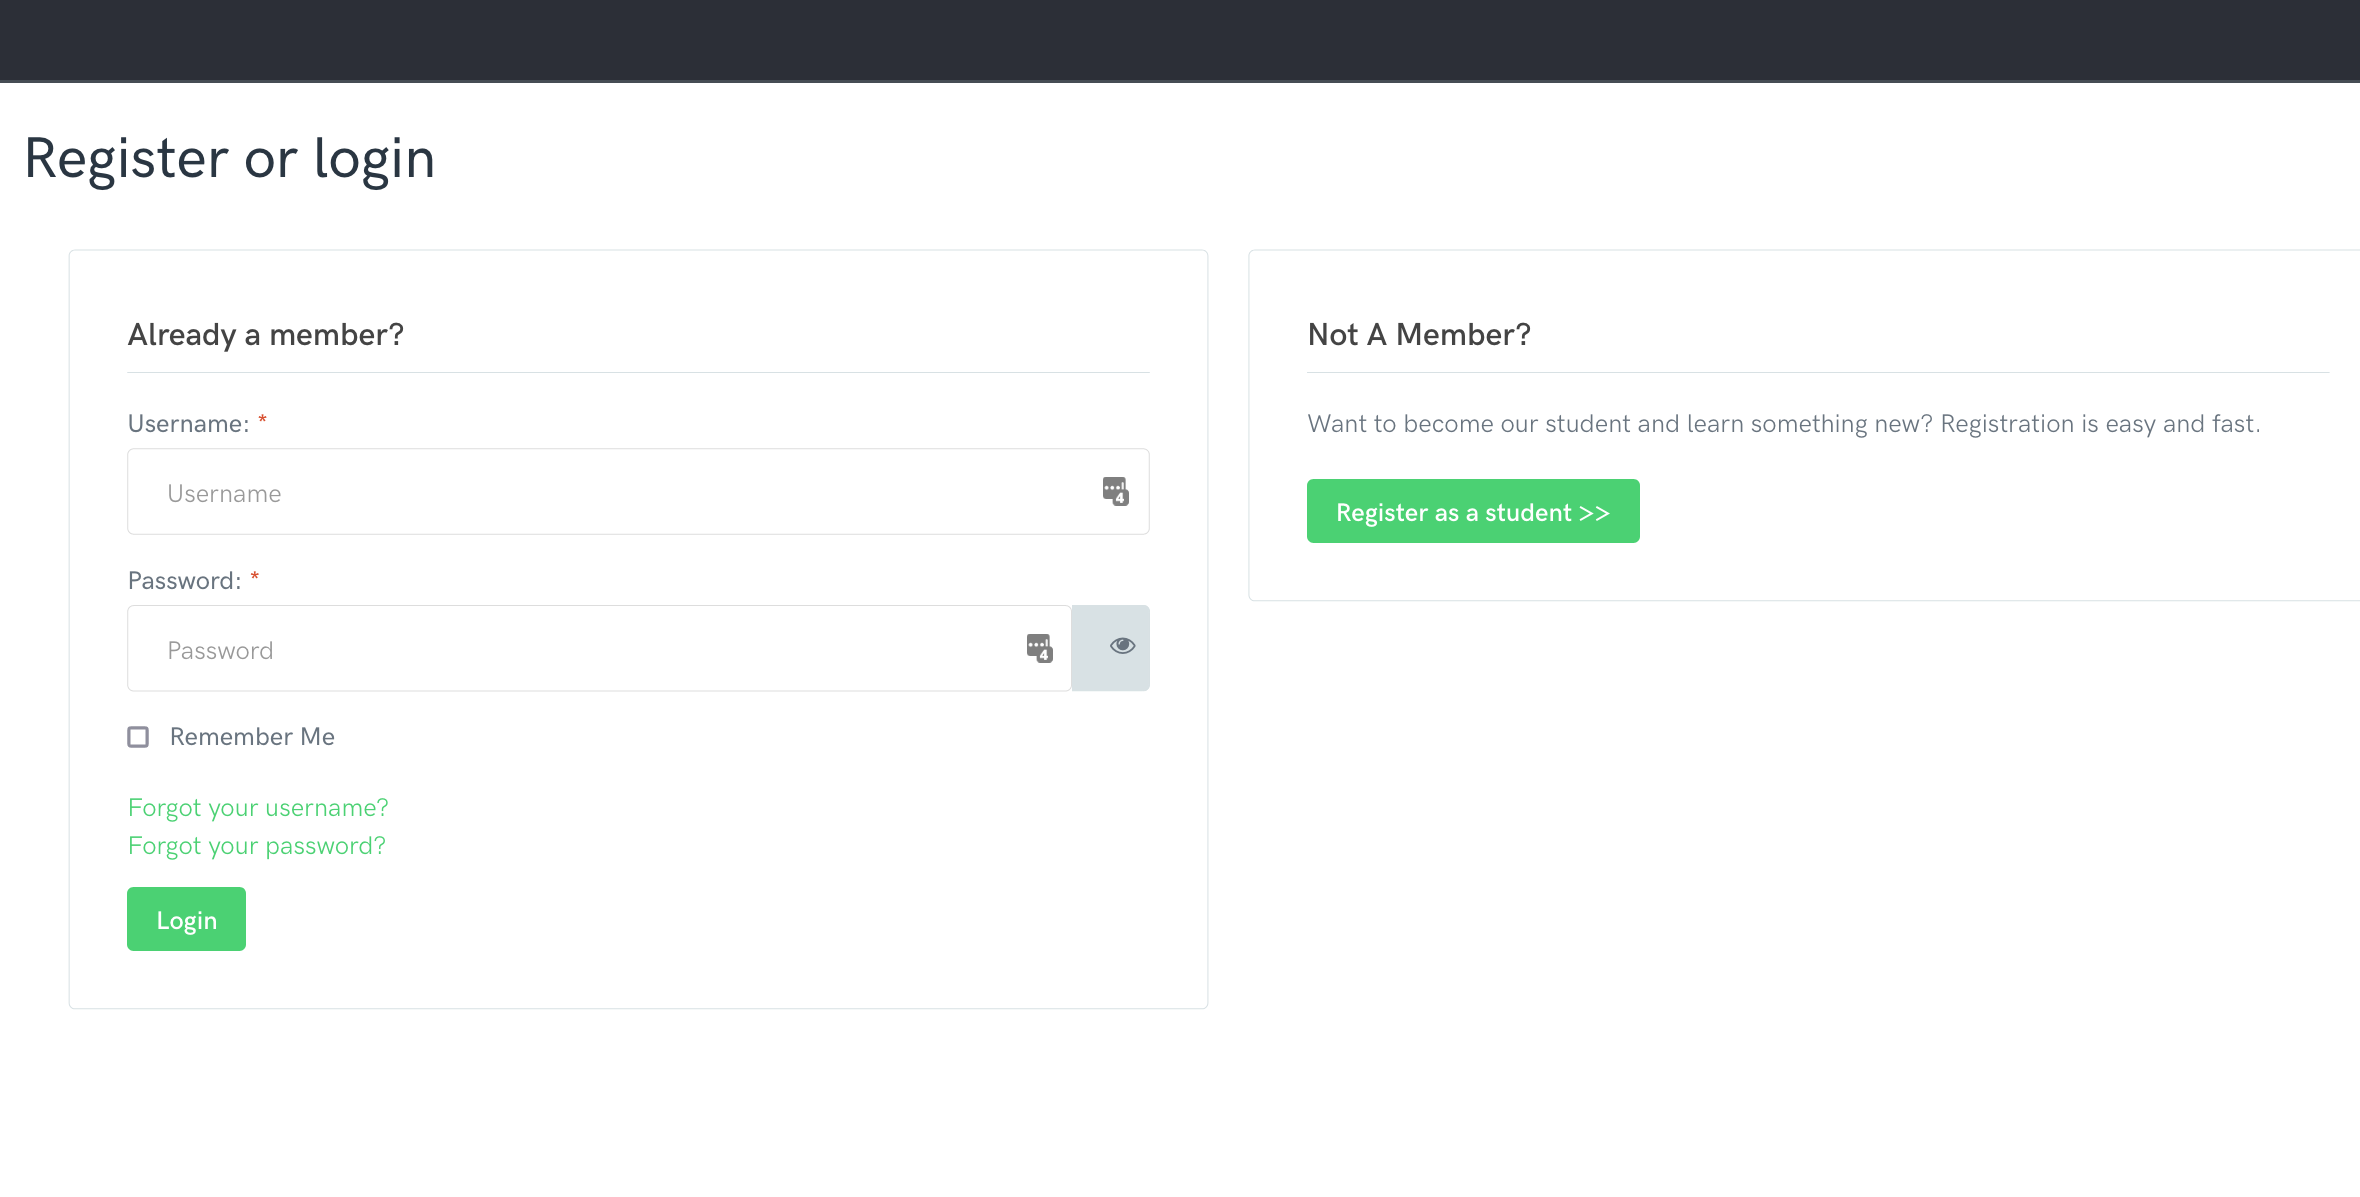Screen dimensions: 2360x1197
Task: Click the Not A Member heading
Action: point(1418,335)
